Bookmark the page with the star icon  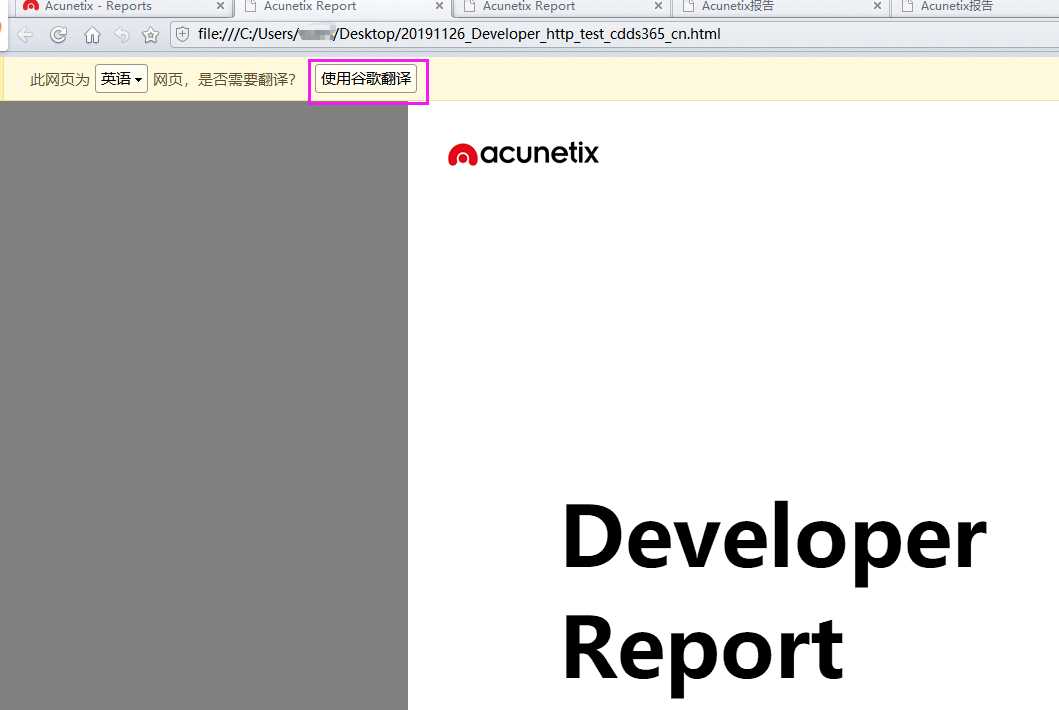[151, 34]
